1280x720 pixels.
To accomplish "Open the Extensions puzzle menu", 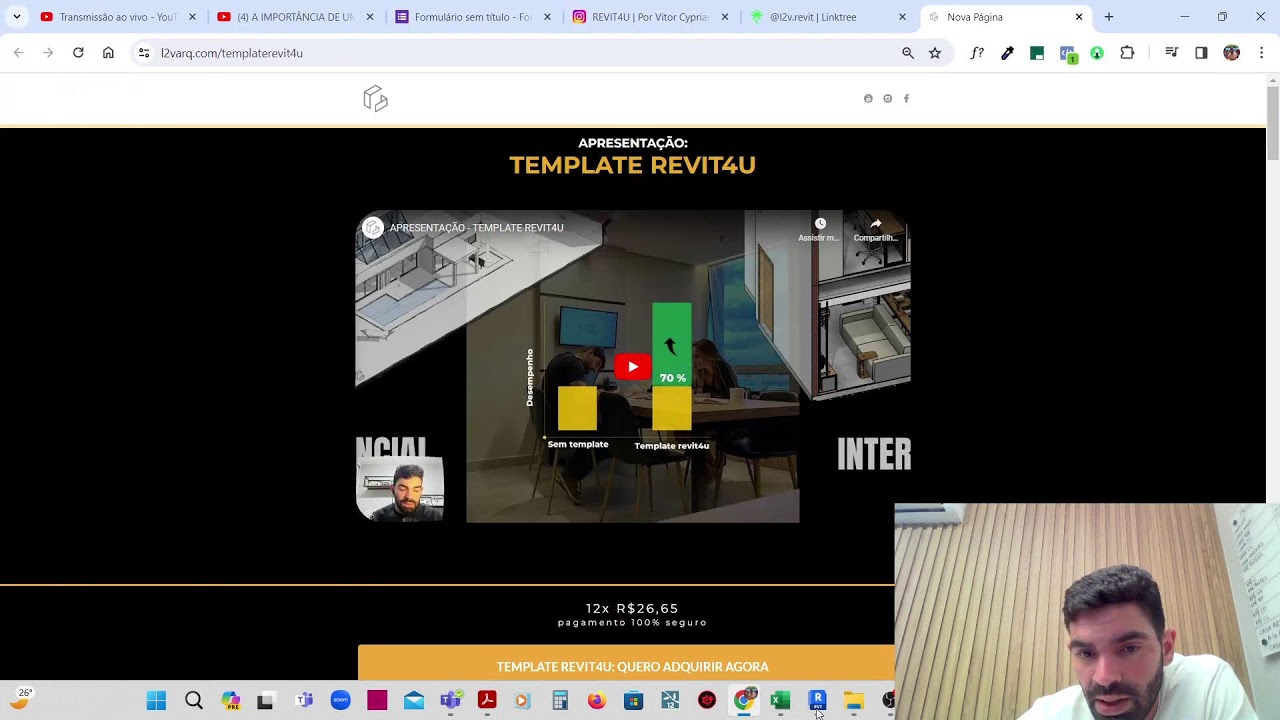I will [1127, 53].
